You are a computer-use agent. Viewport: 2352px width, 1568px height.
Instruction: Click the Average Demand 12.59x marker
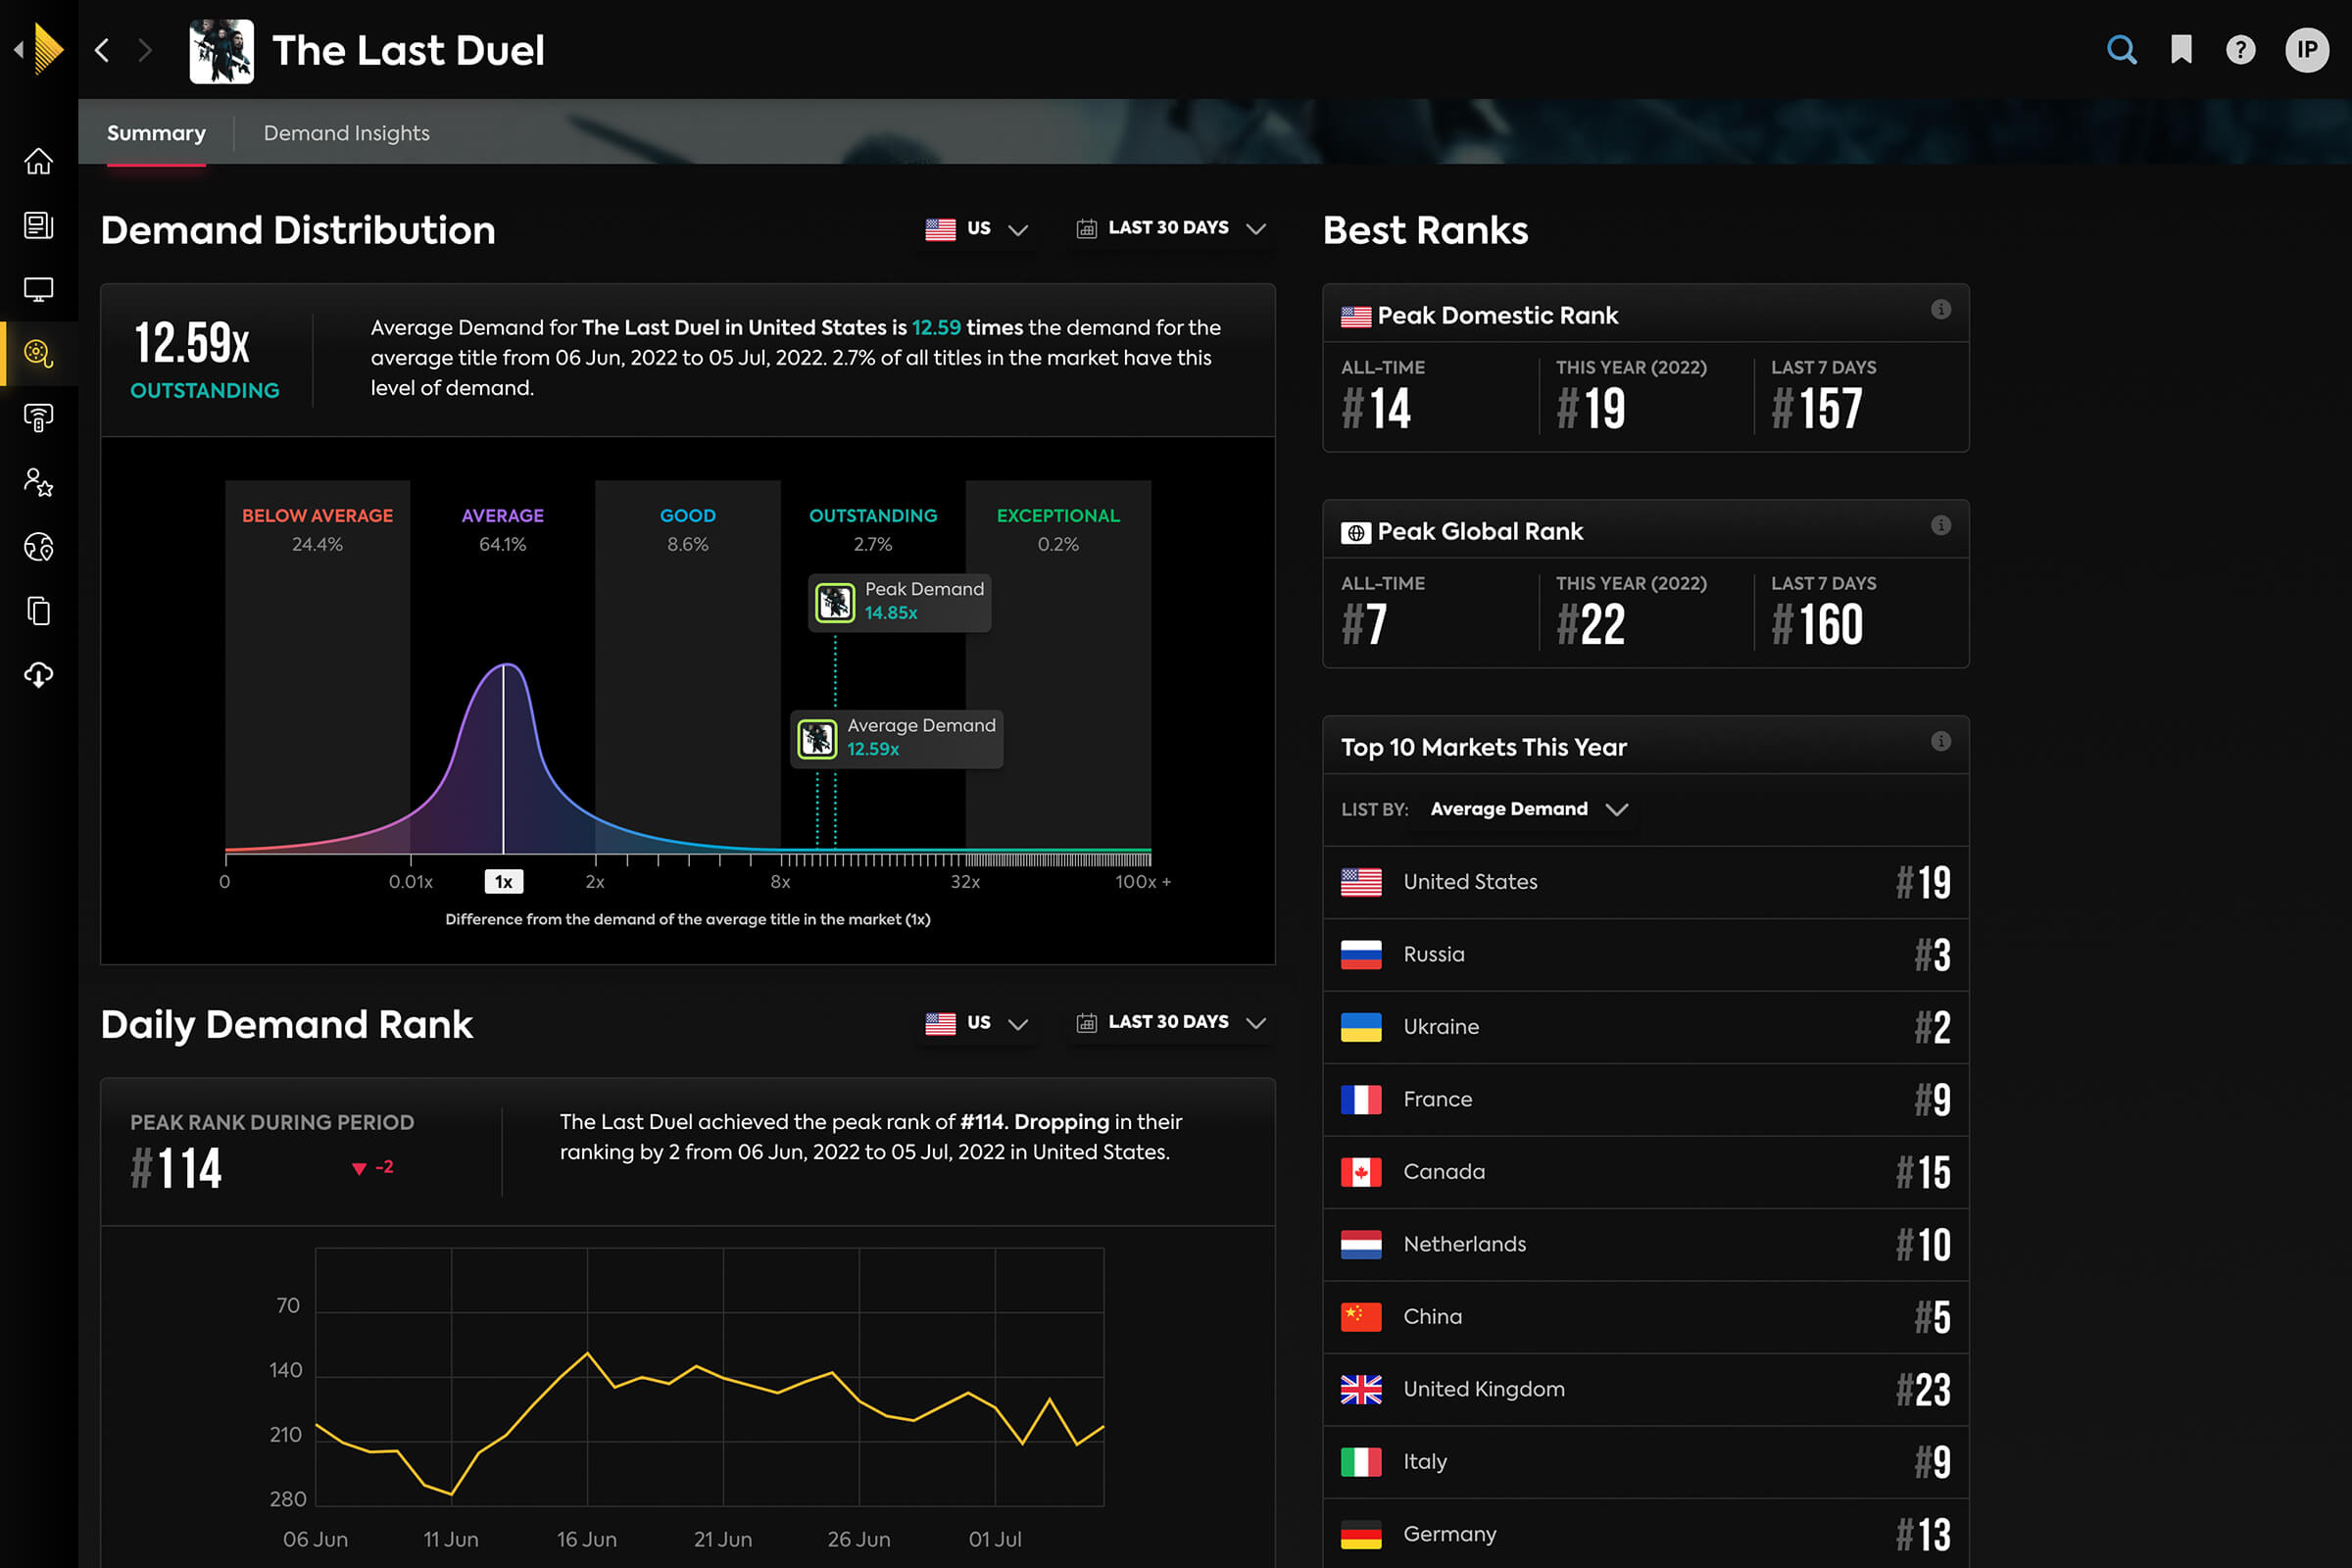[896, 738]
